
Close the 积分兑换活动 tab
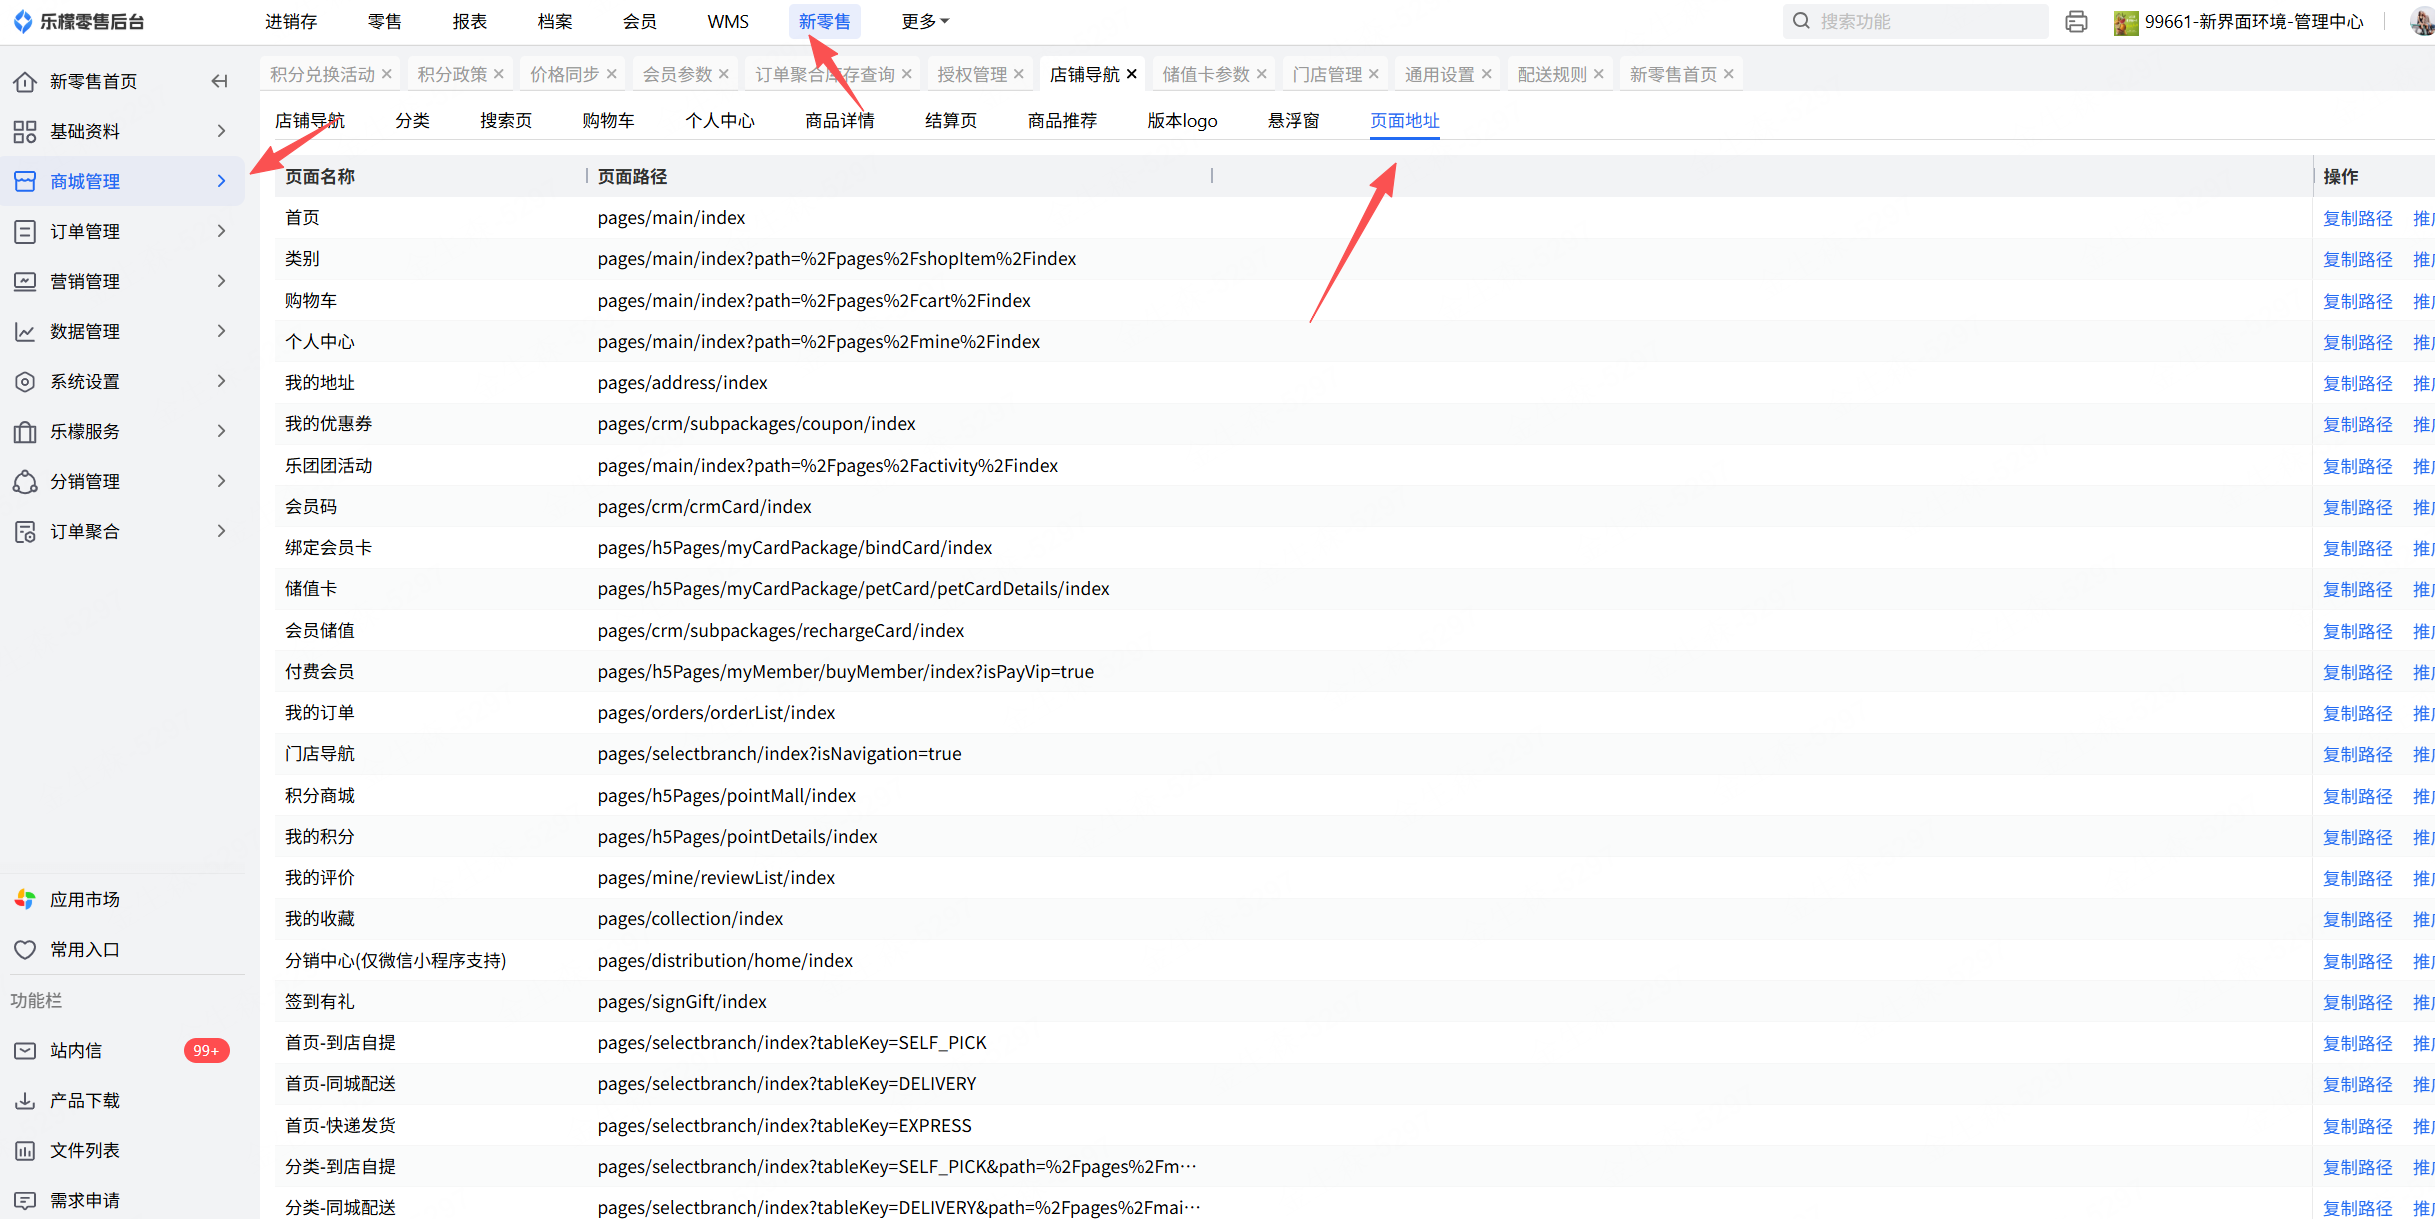(387, 74)
